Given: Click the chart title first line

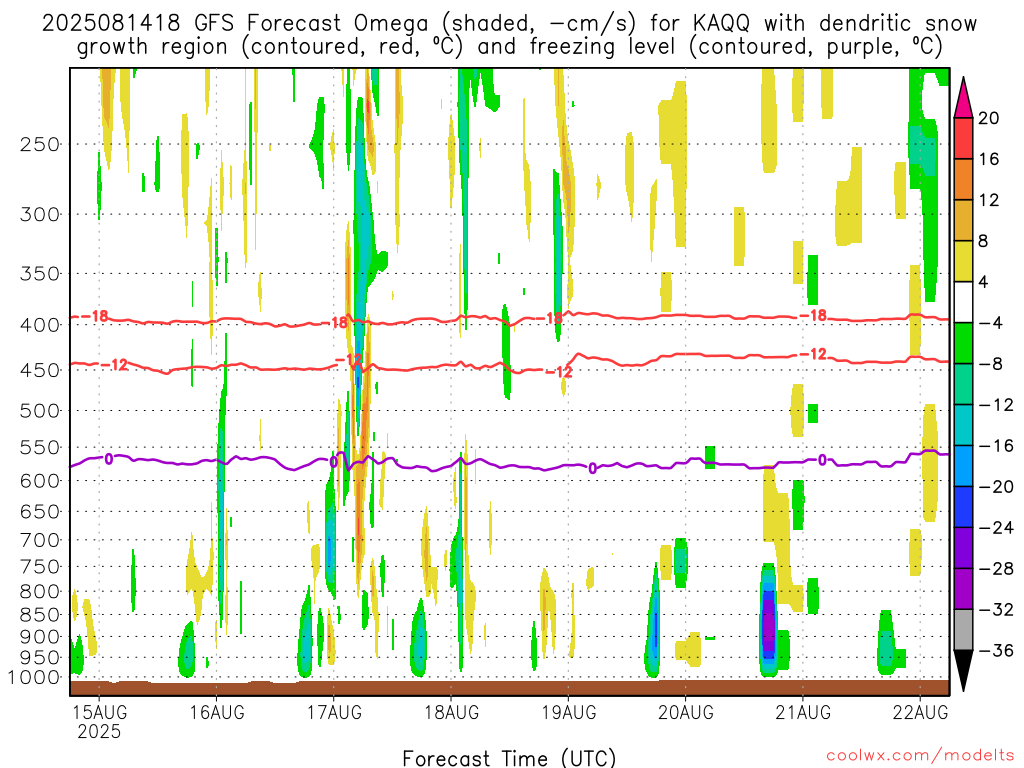Looking at the screenshot, I should pos(509,24).
